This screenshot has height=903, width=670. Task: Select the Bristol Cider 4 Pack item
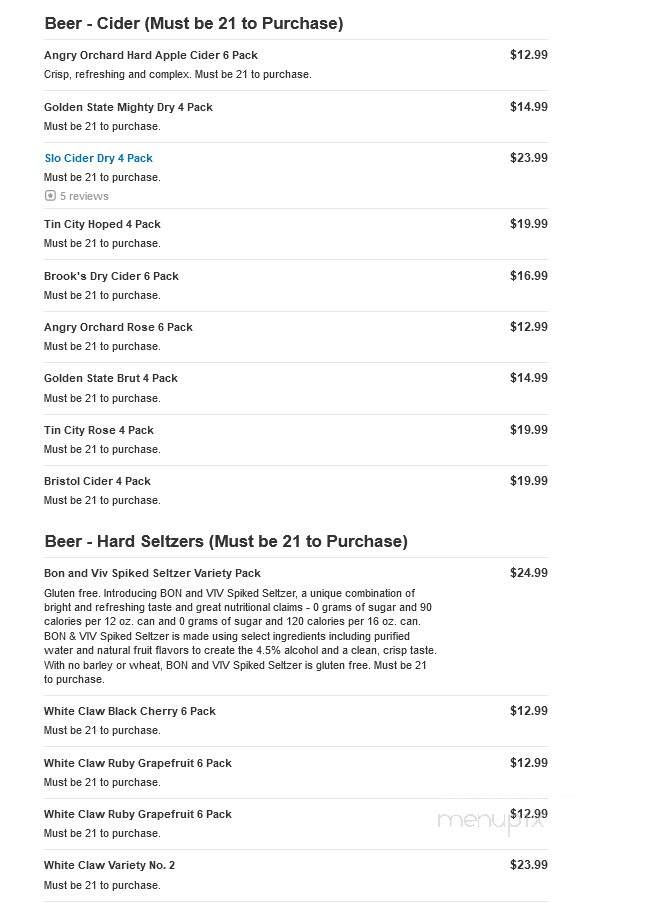click(97, 481)
